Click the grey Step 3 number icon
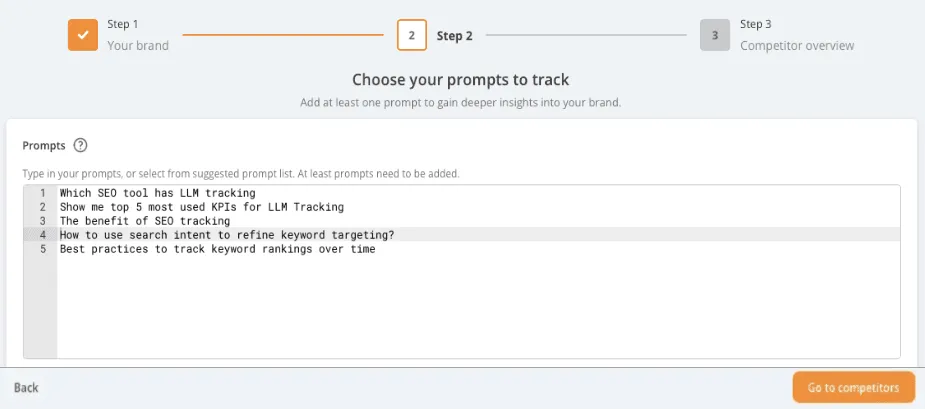The height and width of the screenshot is (409, 925). [715, 35]
